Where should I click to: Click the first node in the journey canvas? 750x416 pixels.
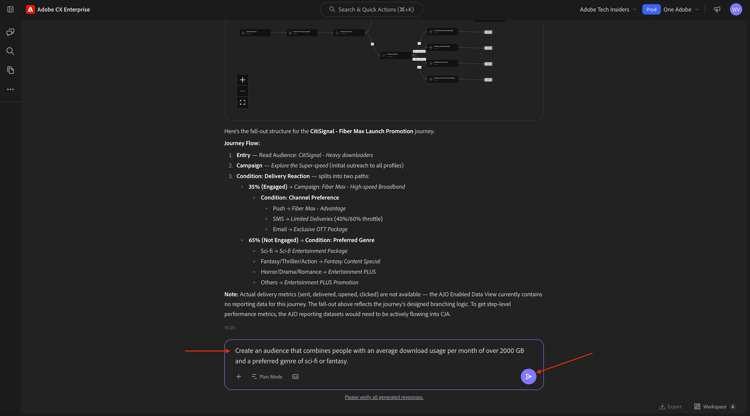point(255,33)
